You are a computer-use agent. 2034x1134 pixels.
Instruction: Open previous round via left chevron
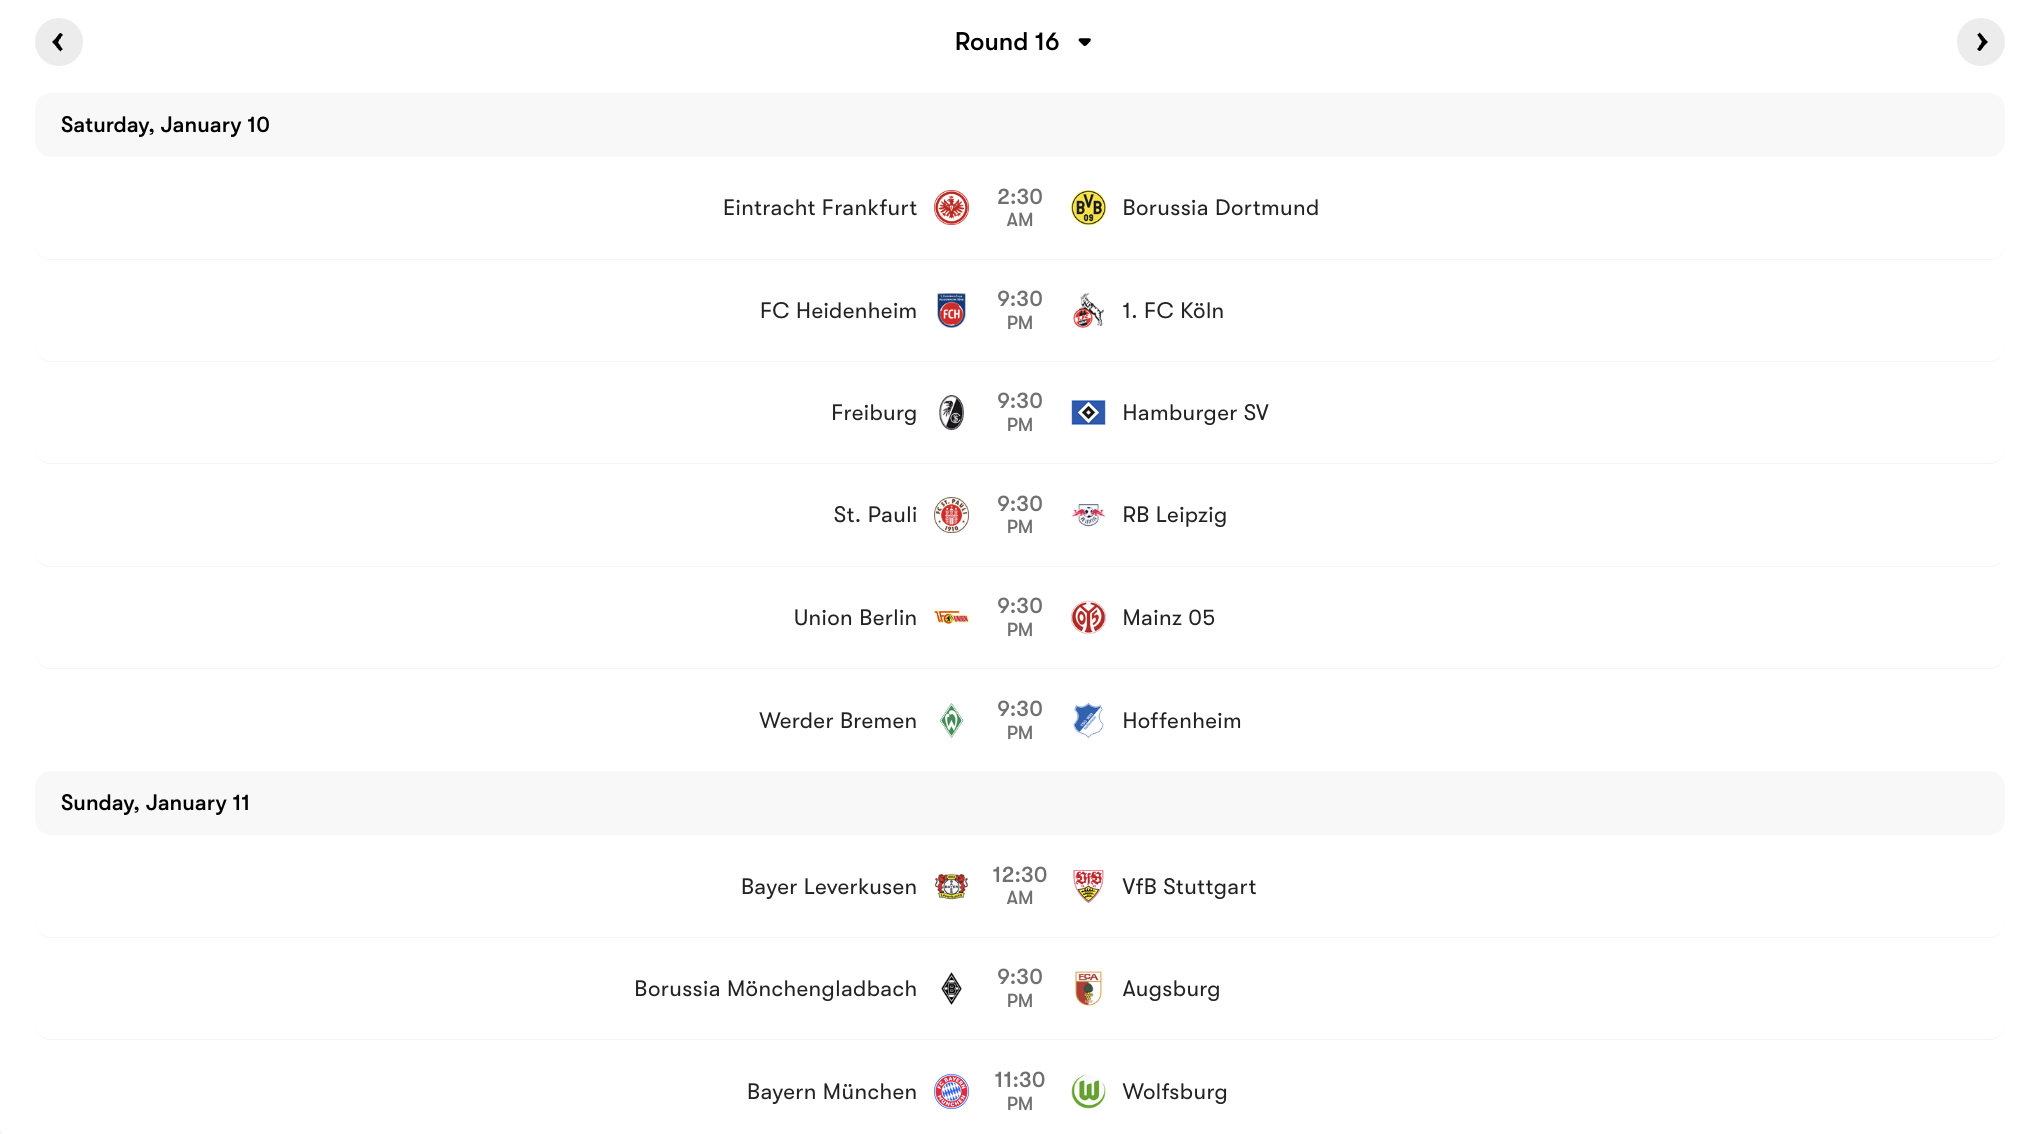point(59,42)
